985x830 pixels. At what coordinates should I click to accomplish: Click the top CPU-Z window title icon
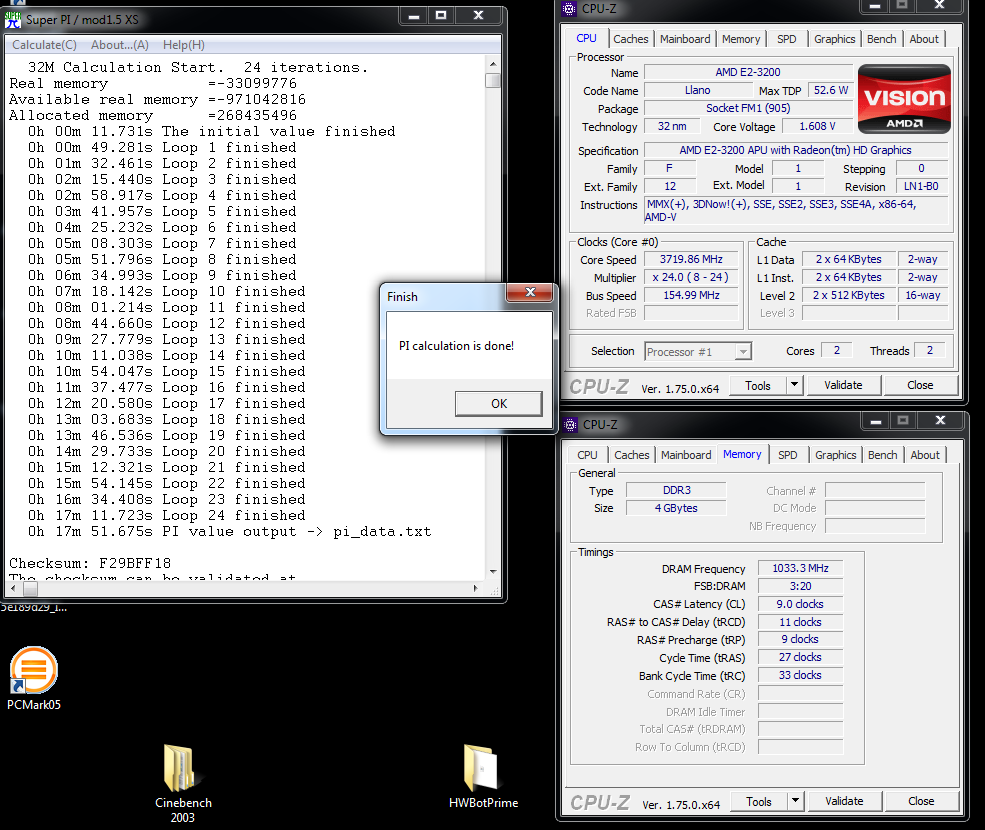coord(569,8)
